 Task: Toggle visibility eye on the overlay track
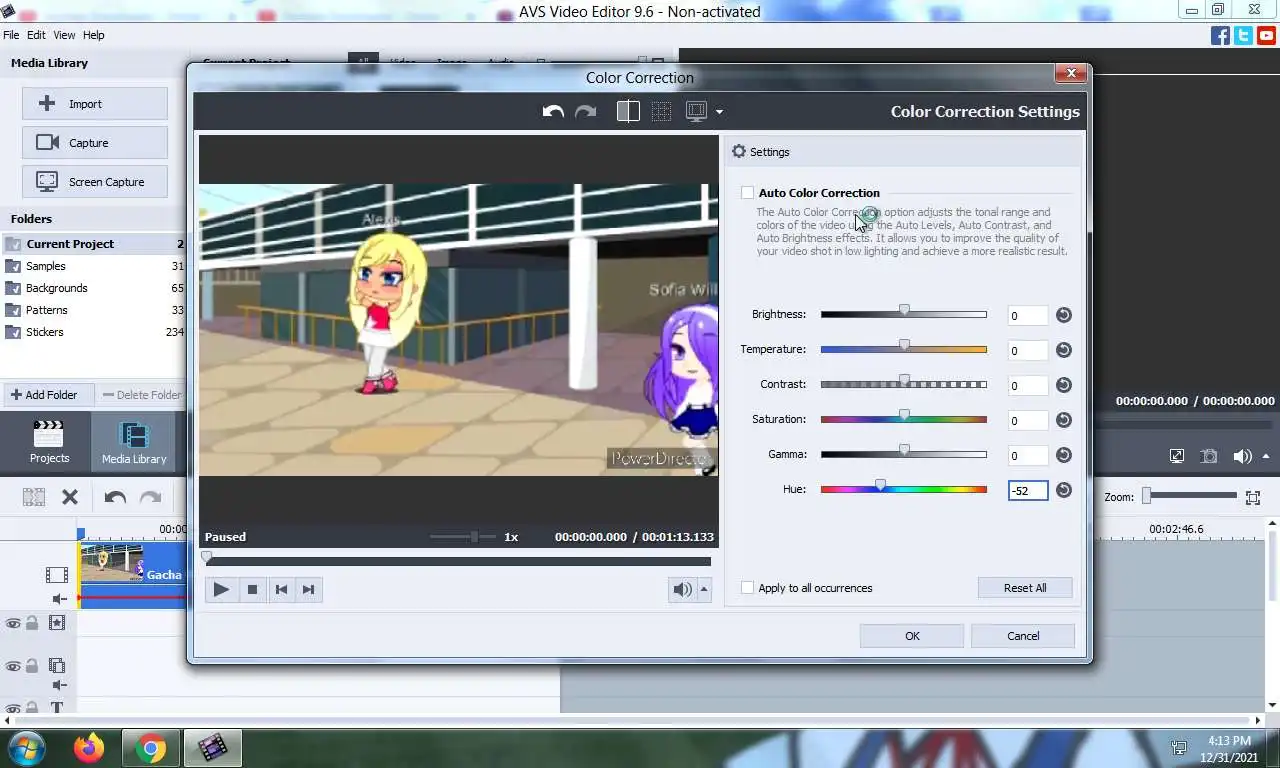pos(13,666)
